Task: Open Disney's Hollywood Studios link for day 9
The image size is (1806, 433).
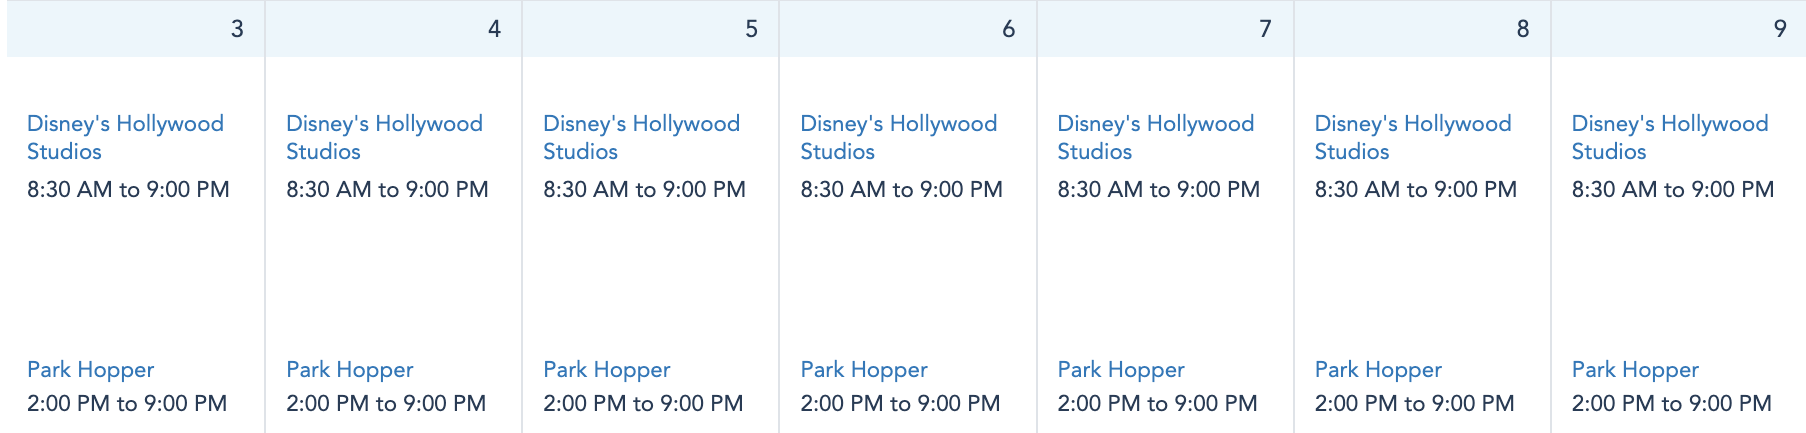Action: pos(1669,137)
